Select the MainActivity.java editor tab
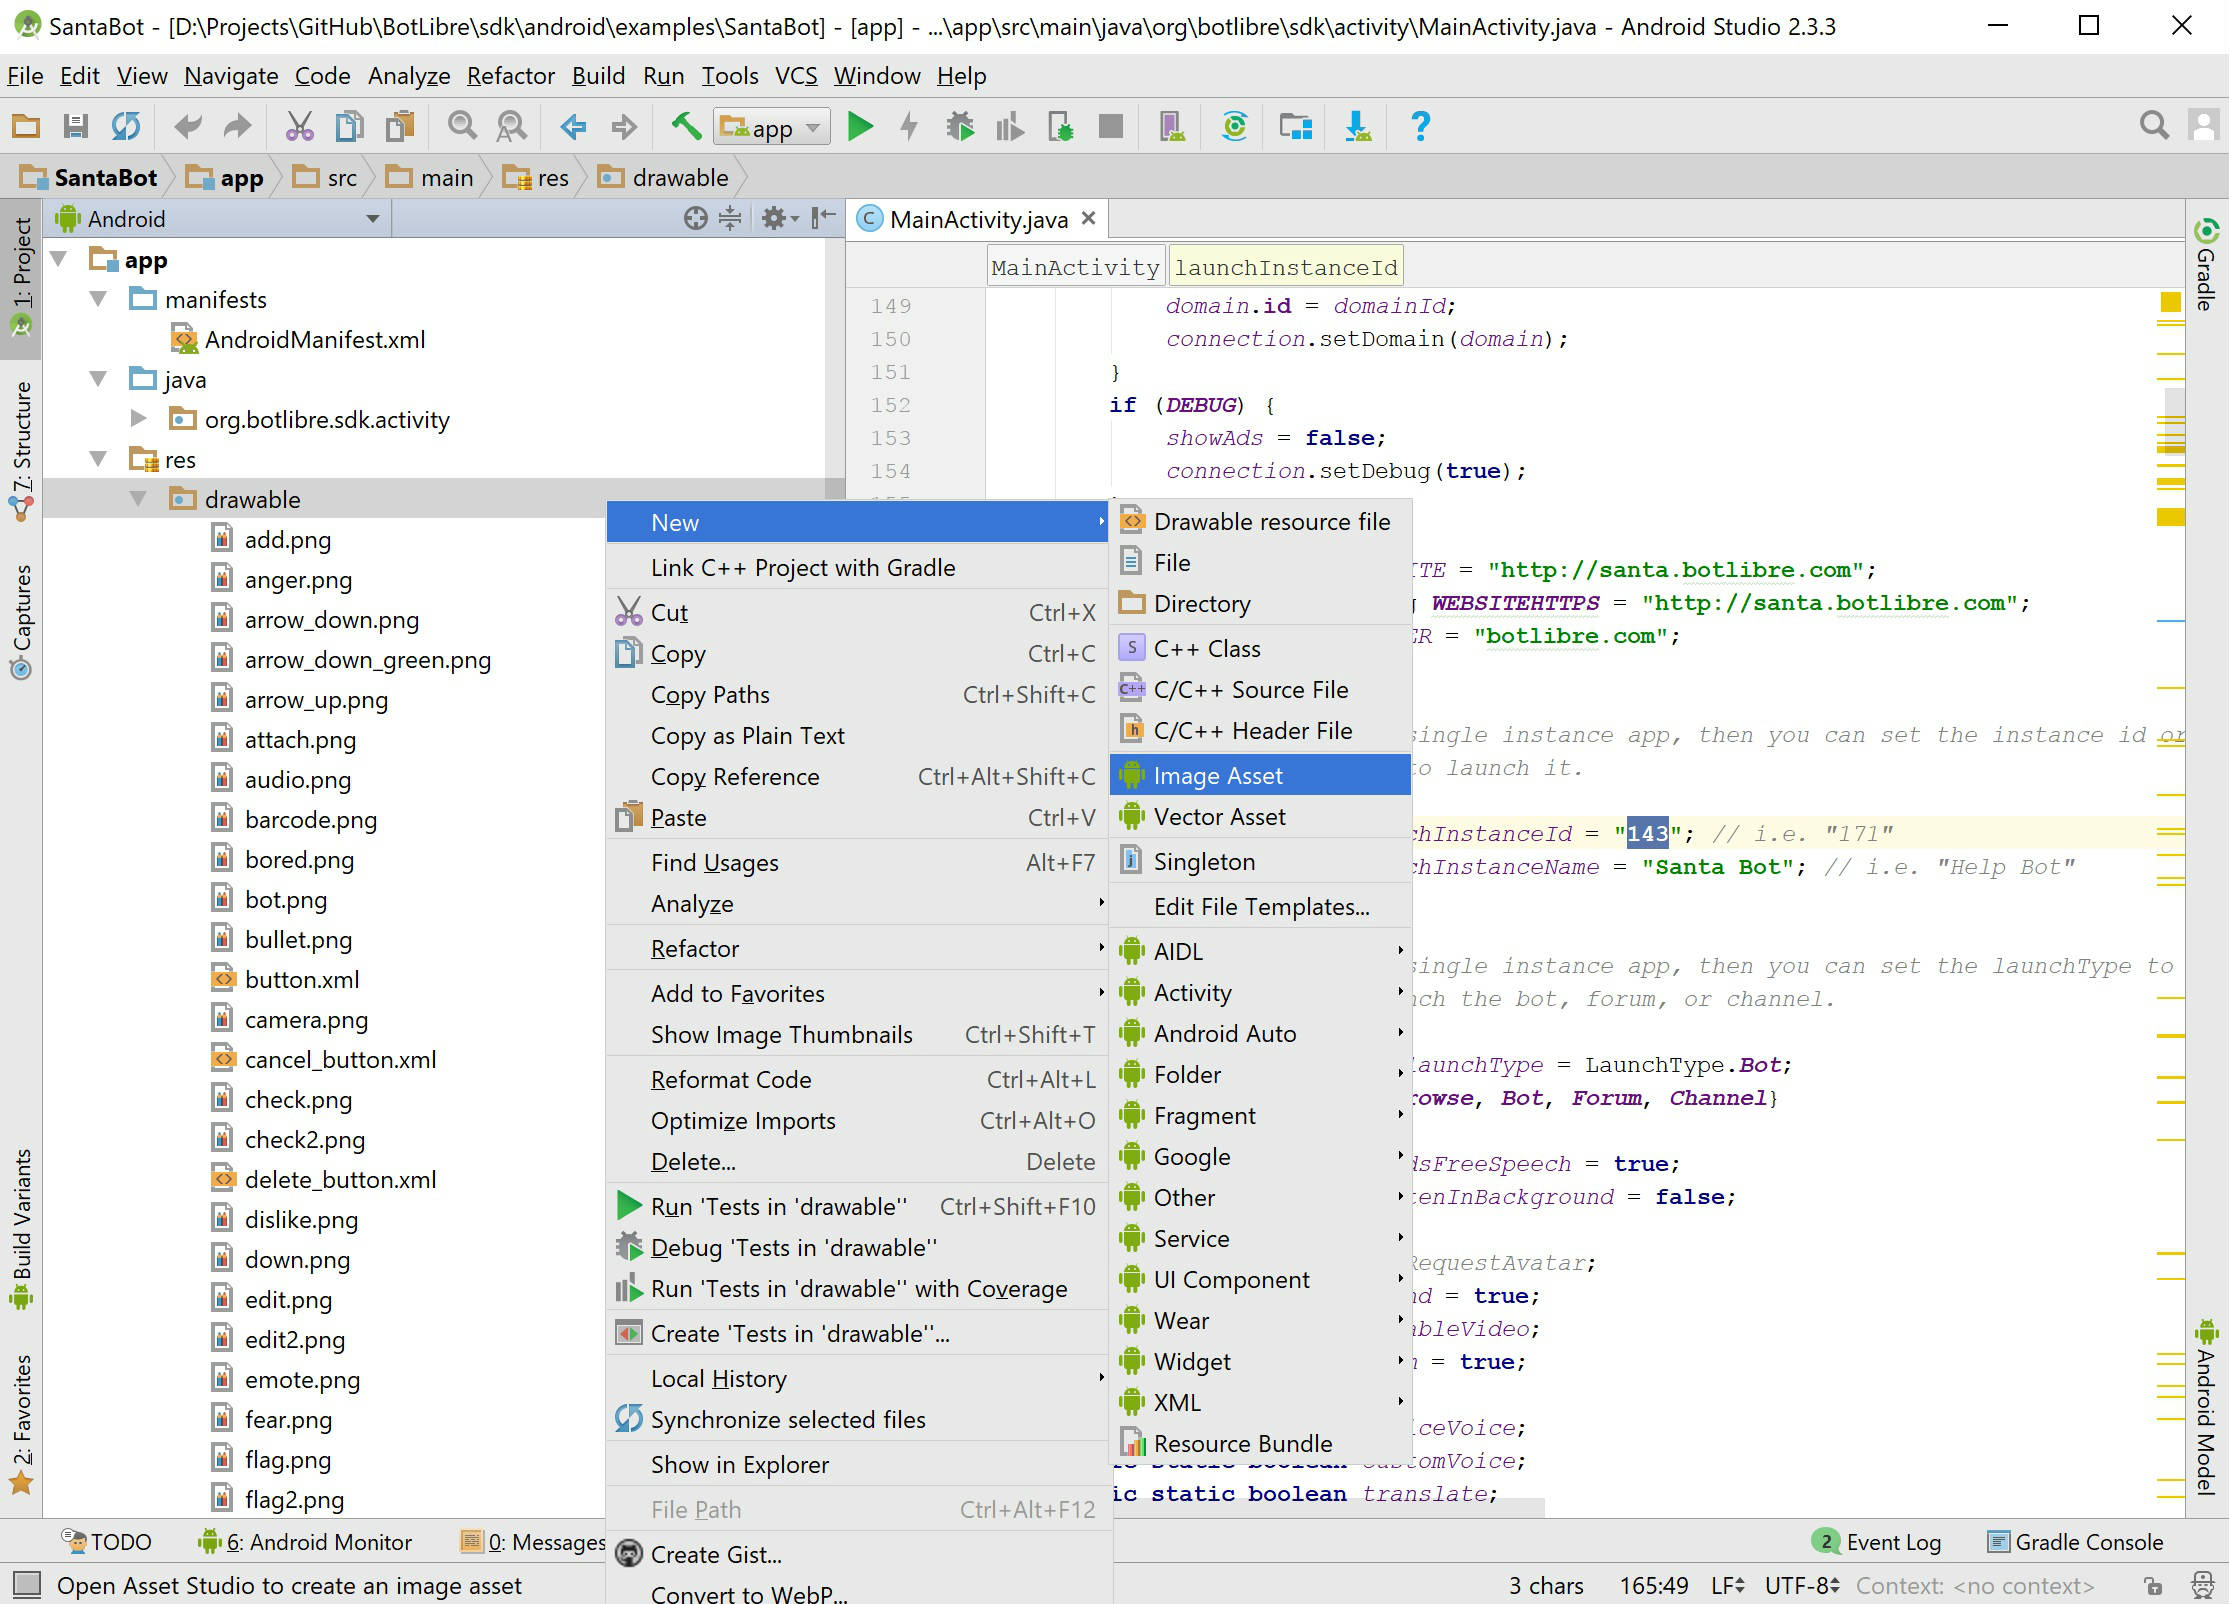The width and height of the screenshot is (2229, 1604). tap(978, 219)
